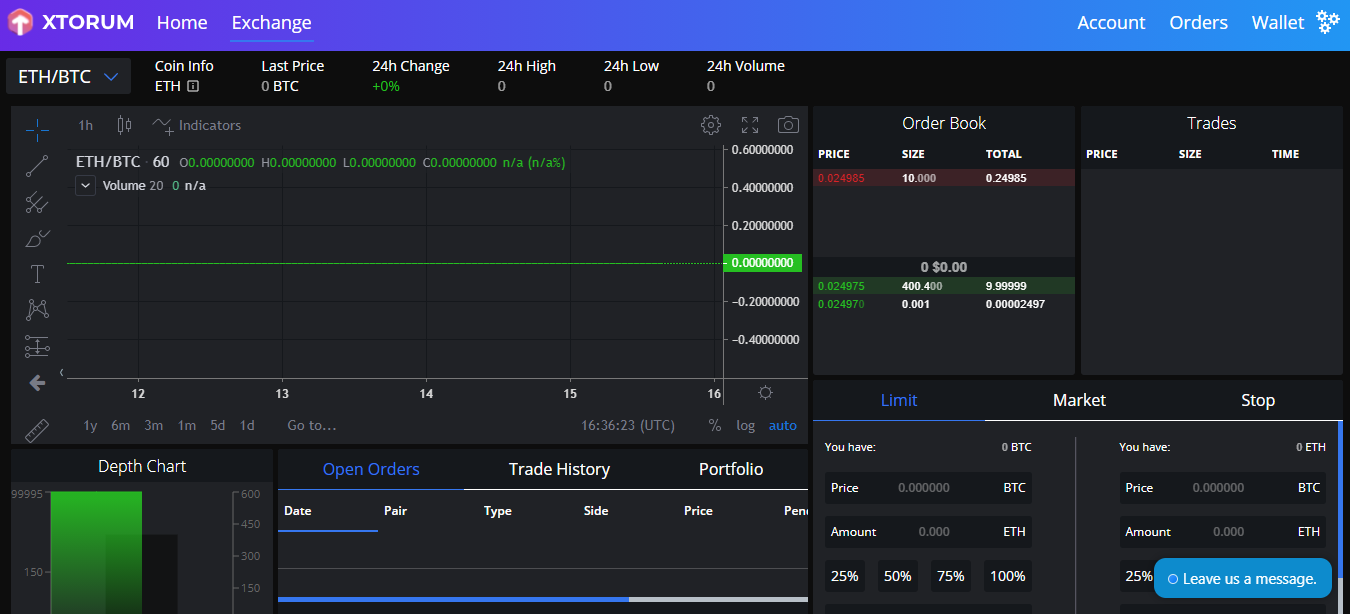Click the buy order at 0.024970
The height and width of the screenshot is (614, 1350).
944,304
